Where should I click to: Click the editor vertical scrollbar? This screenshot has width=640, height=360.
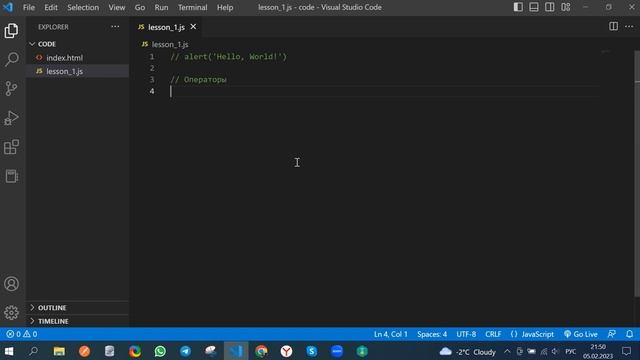pos(637,173)
